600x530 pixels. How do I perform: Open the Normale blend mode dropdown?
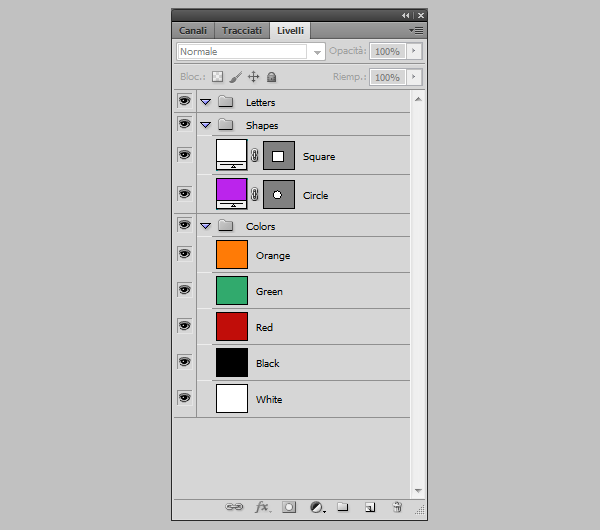click(251, 51)
